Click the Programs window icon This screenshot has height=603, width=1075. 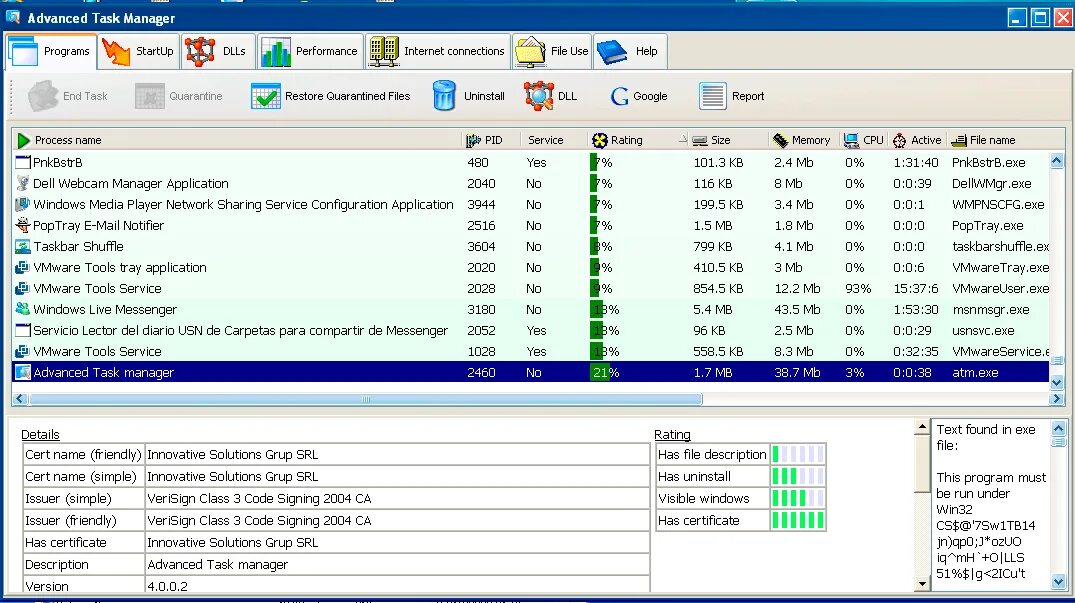(x=24, y=52)
